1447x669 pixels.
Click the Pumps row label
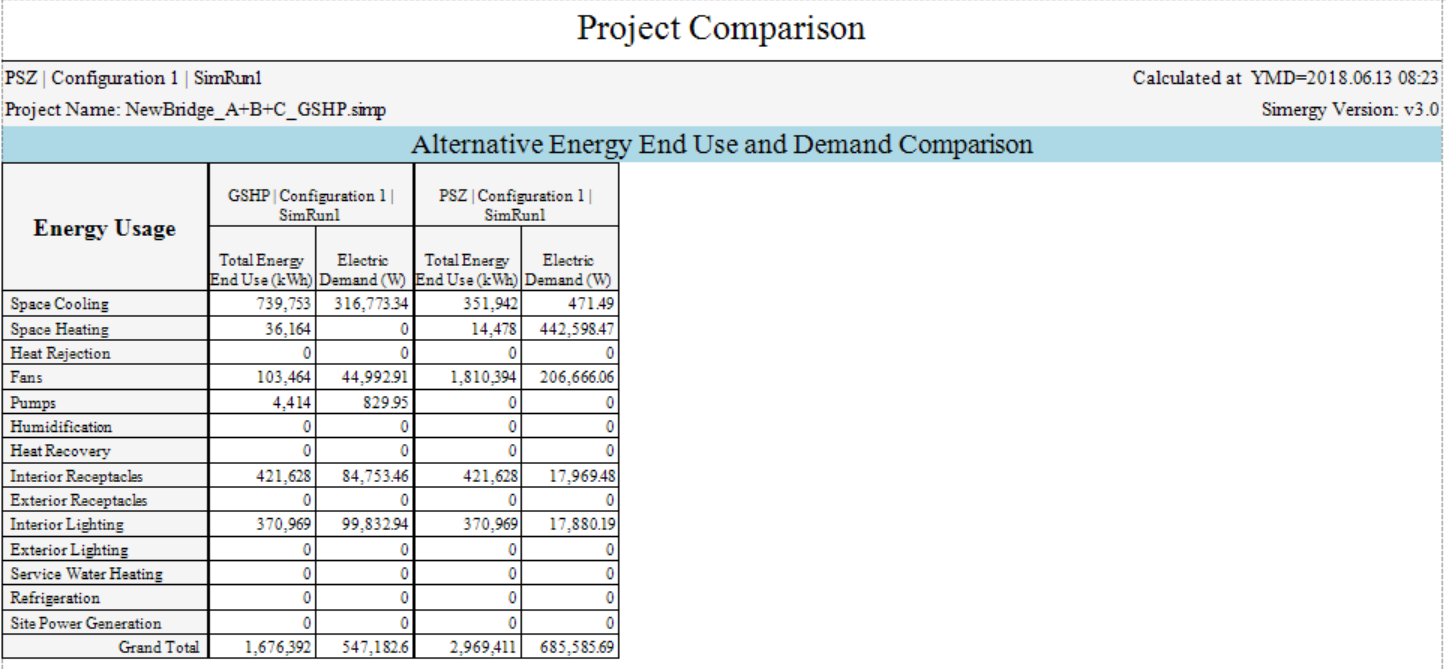pos(33,403)
